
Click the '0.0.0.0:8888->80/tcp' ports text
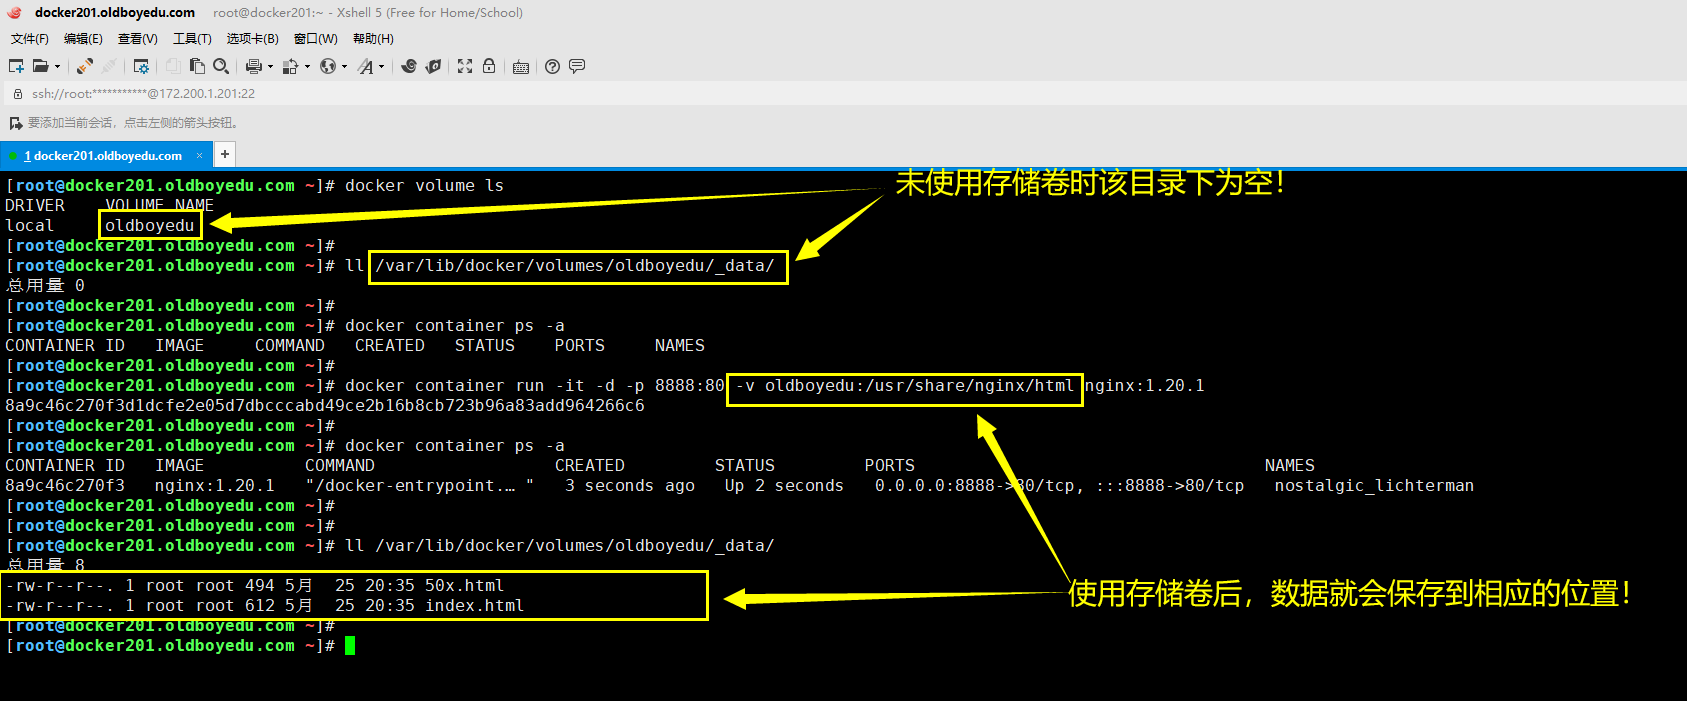[x=974, y=486]
